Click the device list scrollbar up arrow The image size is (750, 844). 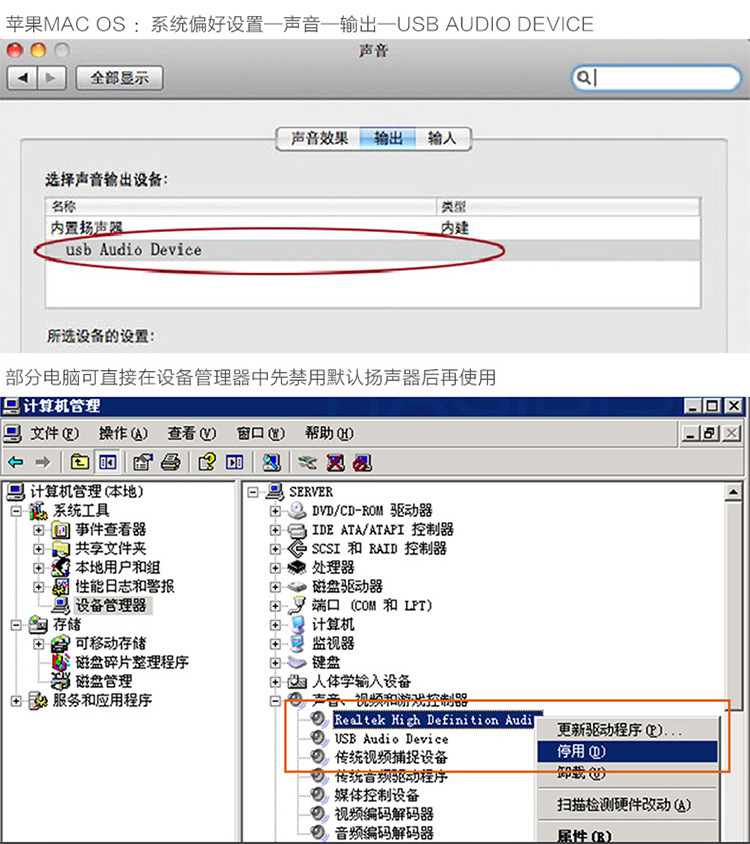point(733,492)
